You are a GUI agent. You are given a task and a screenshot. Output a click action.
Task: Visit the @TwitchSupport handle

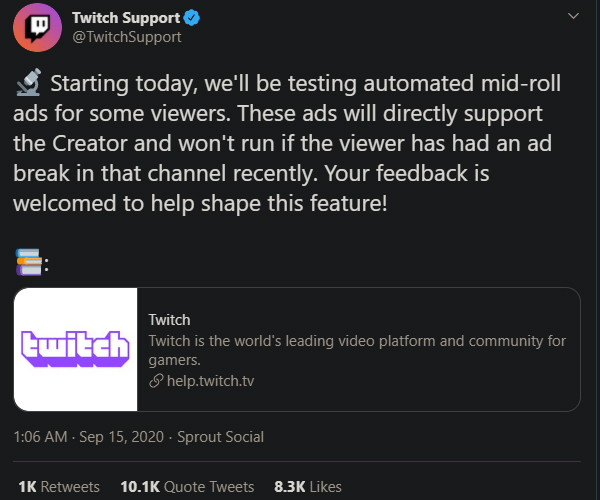(x=127, y=37)
